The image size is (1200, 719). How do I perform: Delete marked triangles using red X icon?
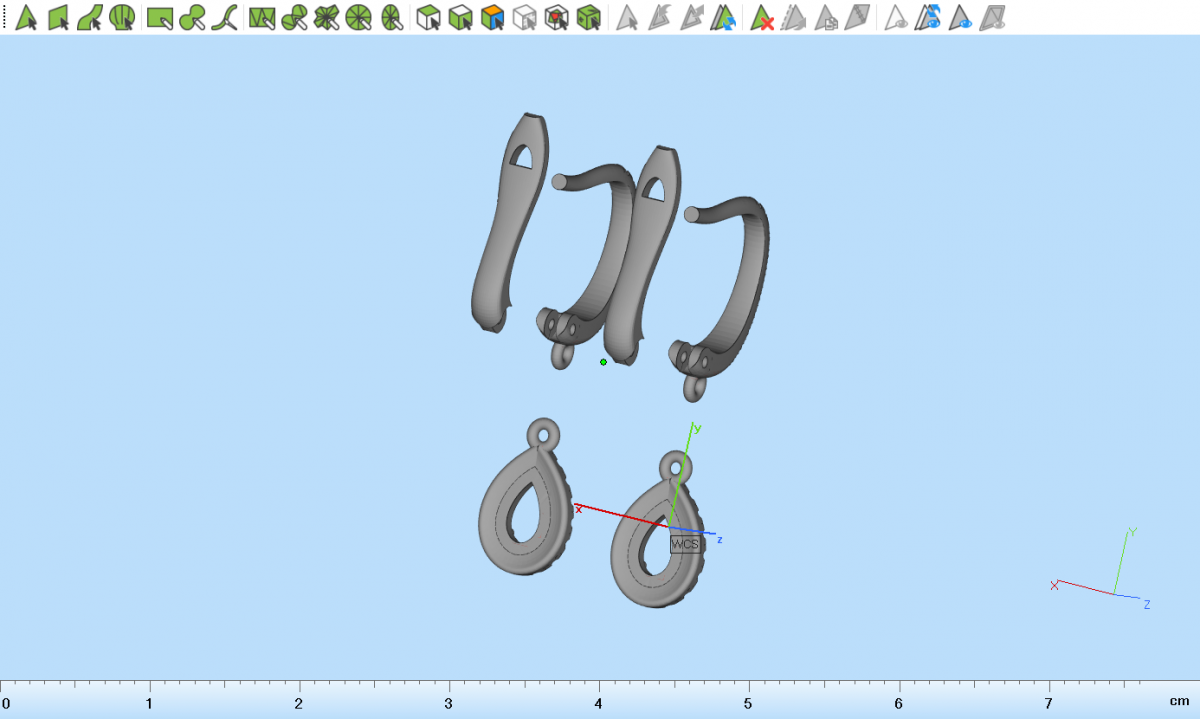click(763, 17)
